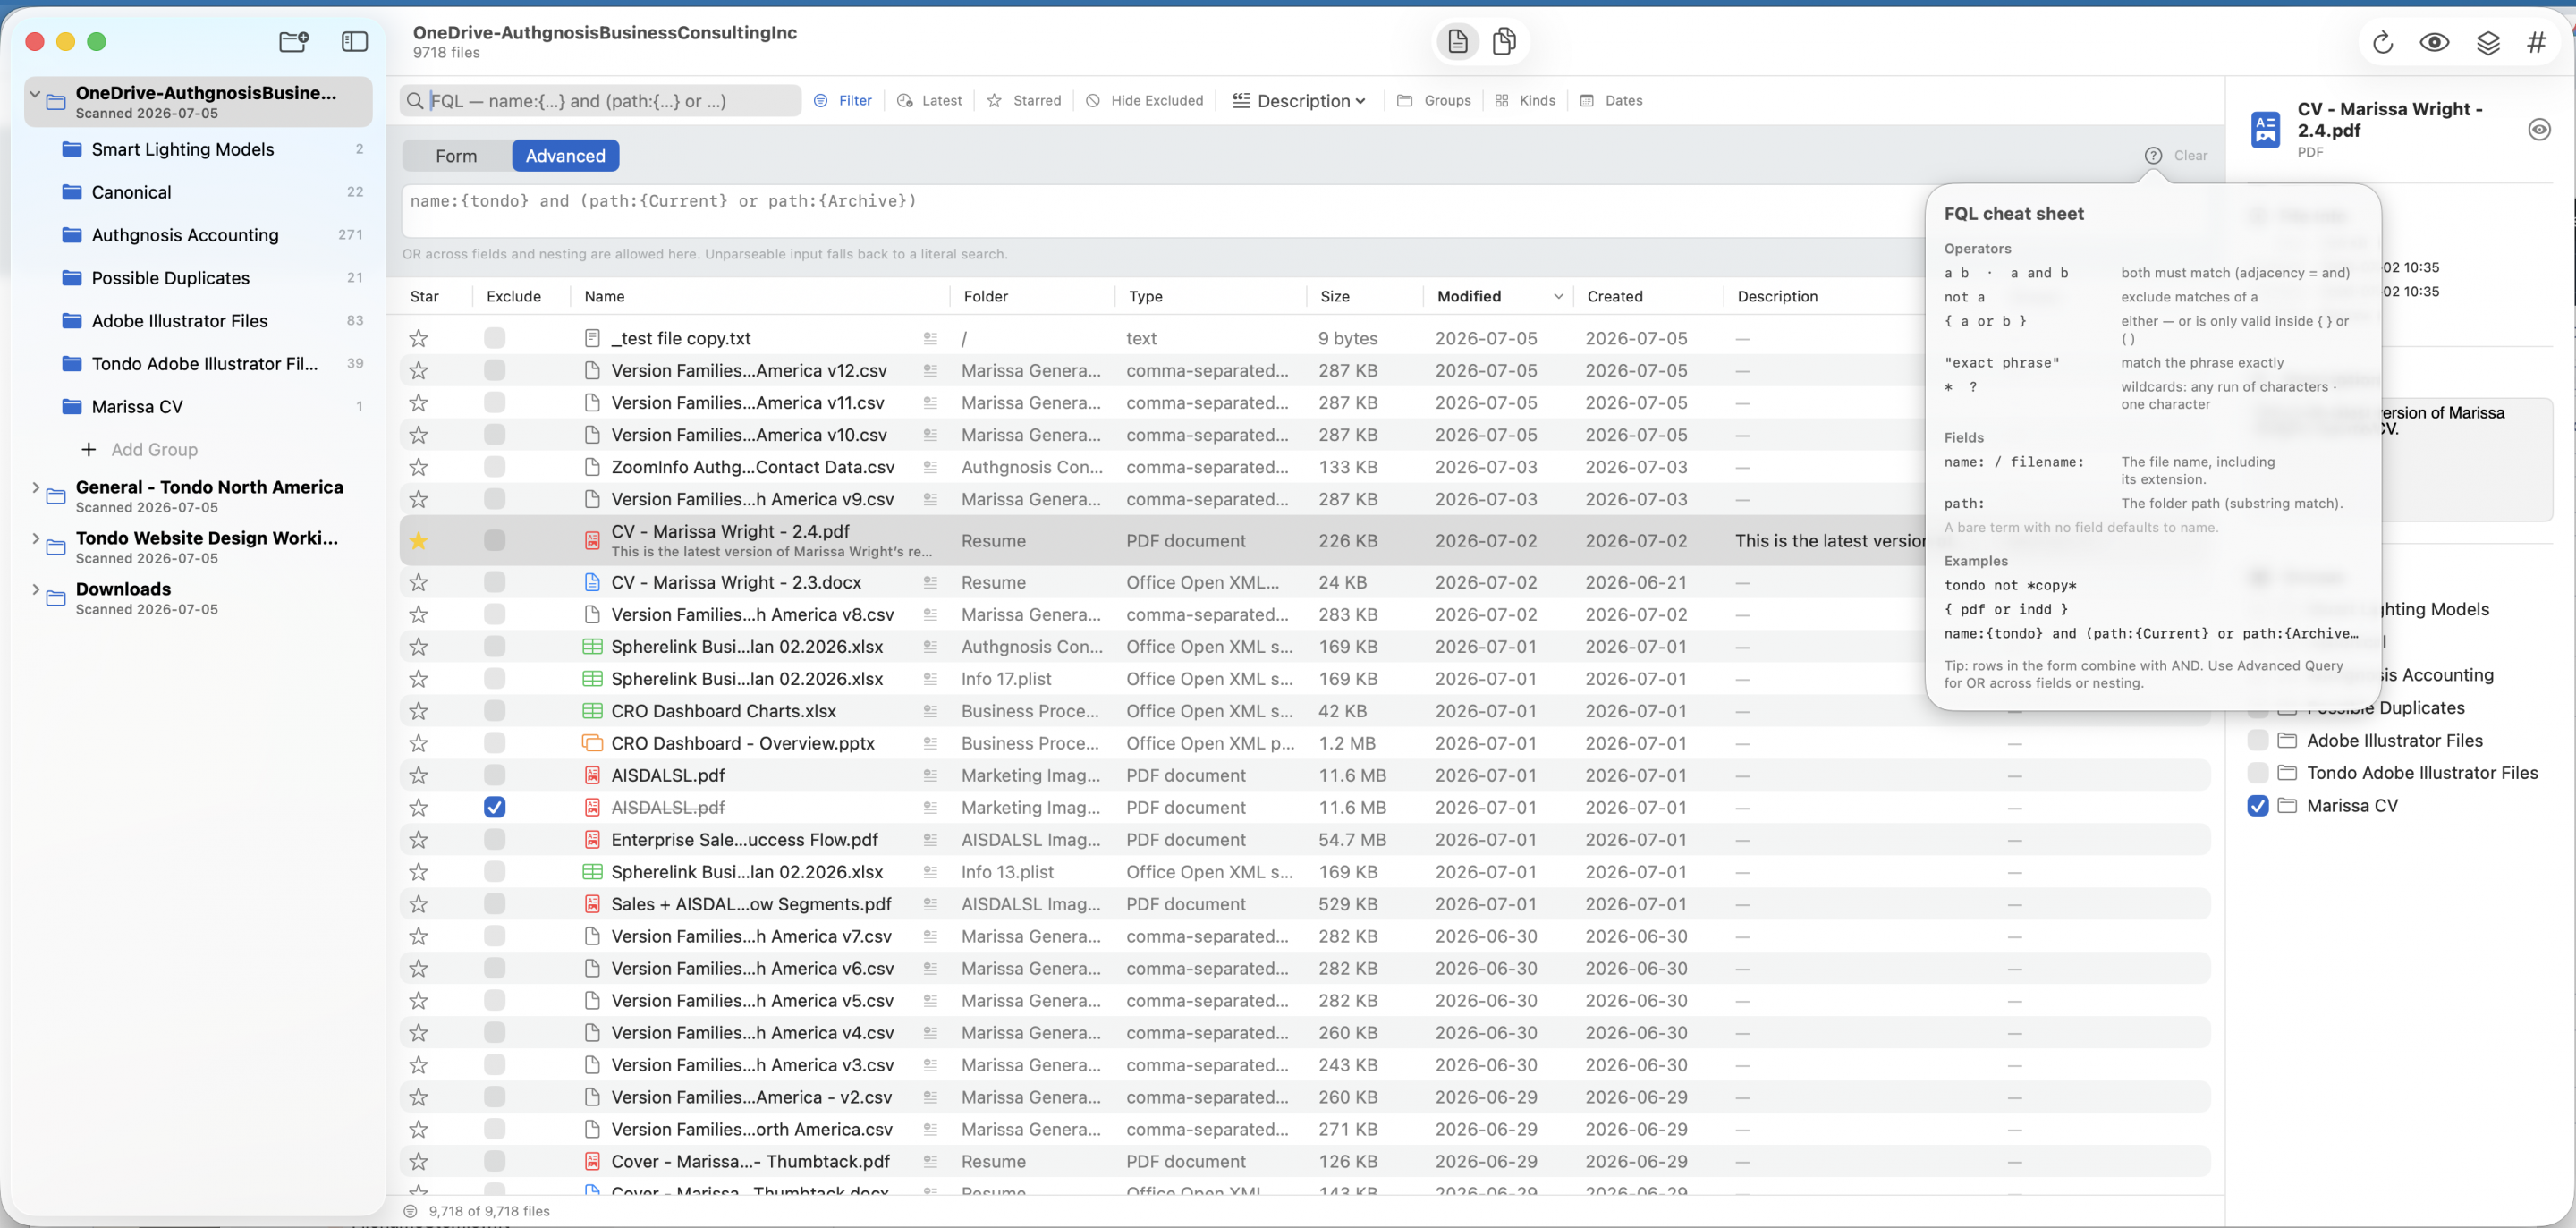This screenshot has height=1228, width=2576.
Task: Click description icon for ZoomInfo Contact Data.csv
Action: tap(930, 467)
